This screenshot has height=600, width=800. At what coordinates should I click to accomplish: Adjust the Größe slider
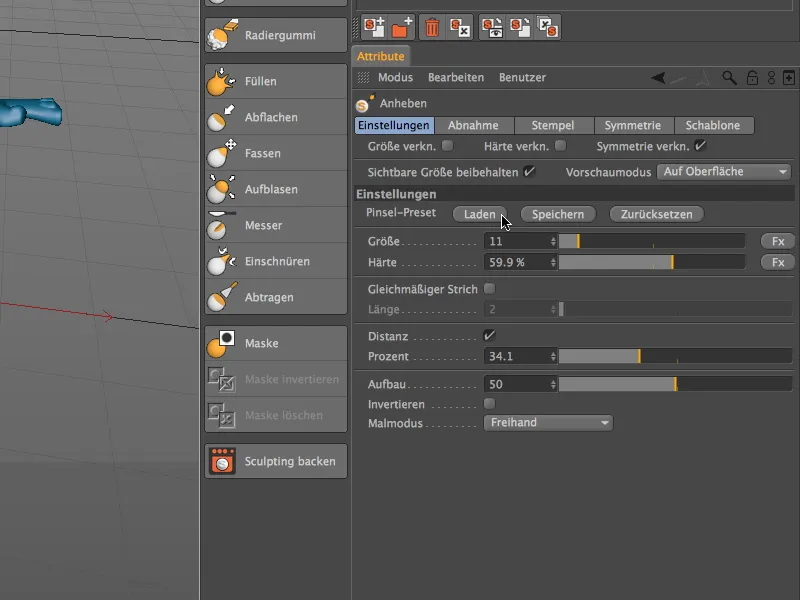point(652,241)
